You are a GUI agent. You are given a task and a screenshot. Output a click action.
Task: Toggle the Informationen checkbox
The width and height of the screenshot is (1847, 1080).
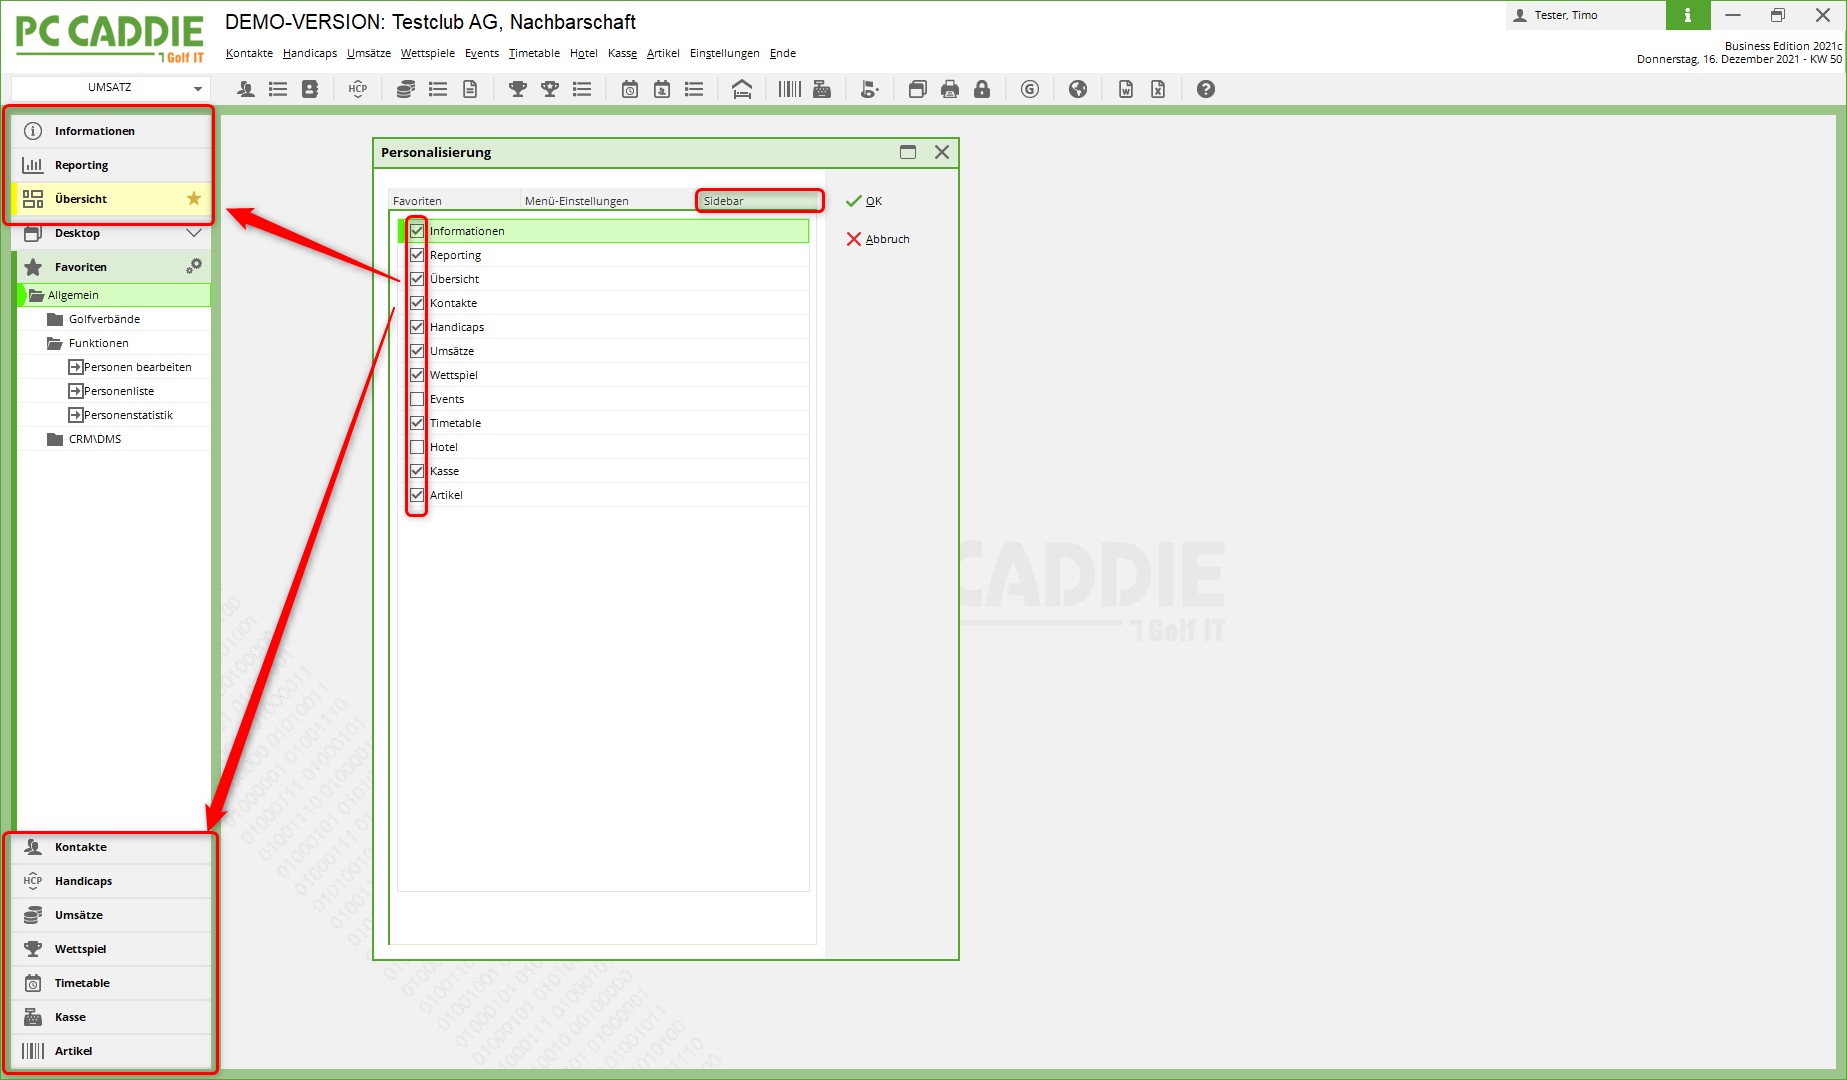[x=417, y=231]
